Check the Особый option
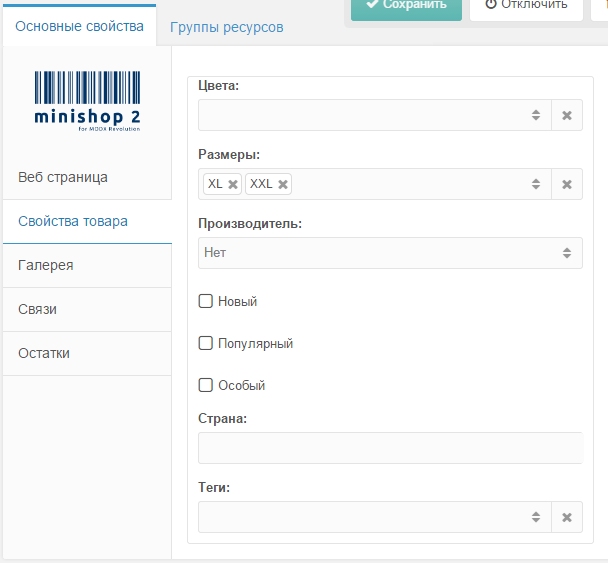The width and height of the screenshot is (608, 563). (206, 385)
